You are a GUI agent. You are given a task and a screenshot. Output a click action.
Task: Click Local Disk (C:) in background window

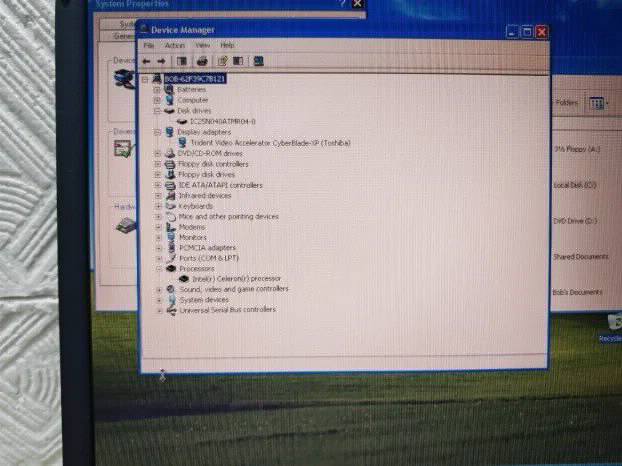575,185
